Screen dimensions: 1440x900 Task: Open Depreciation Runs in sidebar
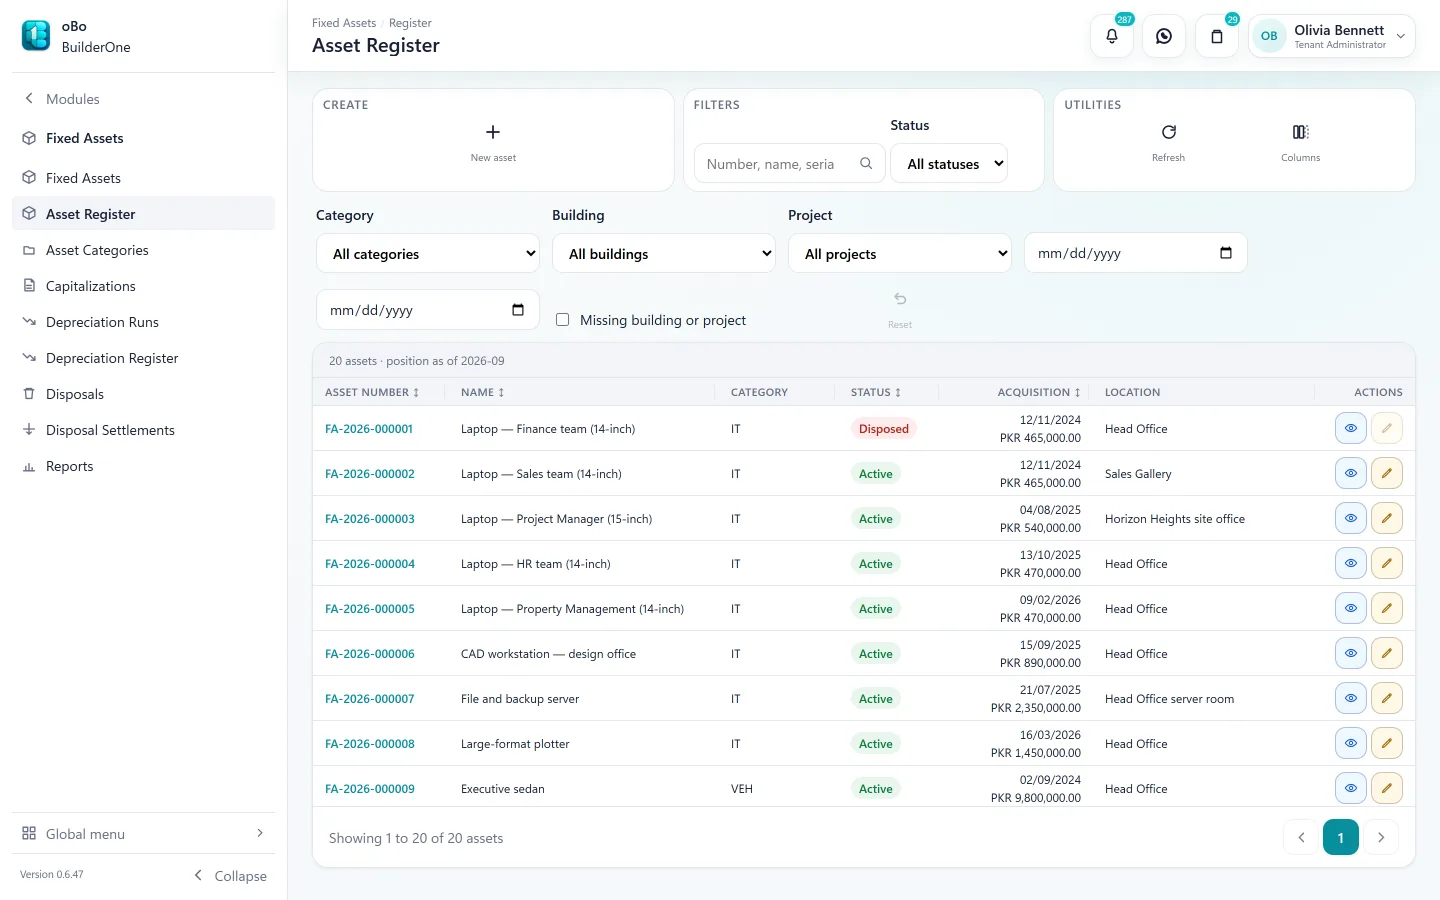(143, 322)
